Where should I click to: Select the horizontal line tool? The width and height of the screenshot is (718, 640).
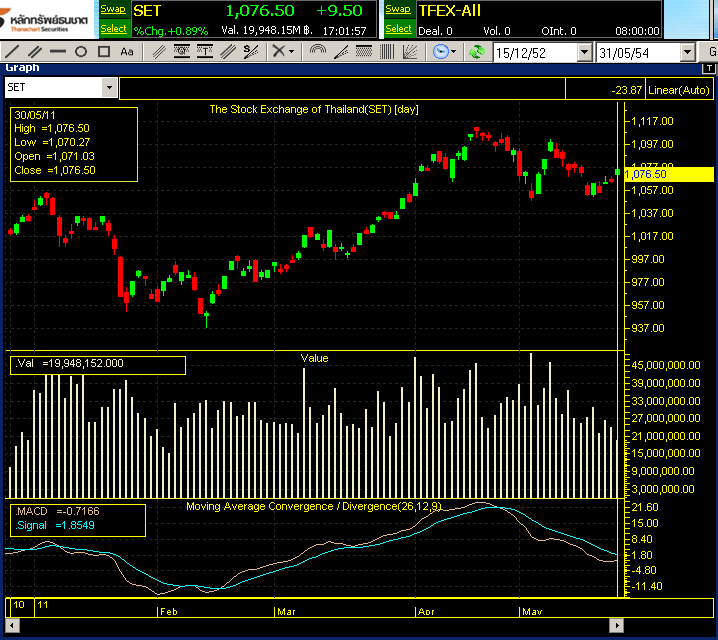coord(59,51)
